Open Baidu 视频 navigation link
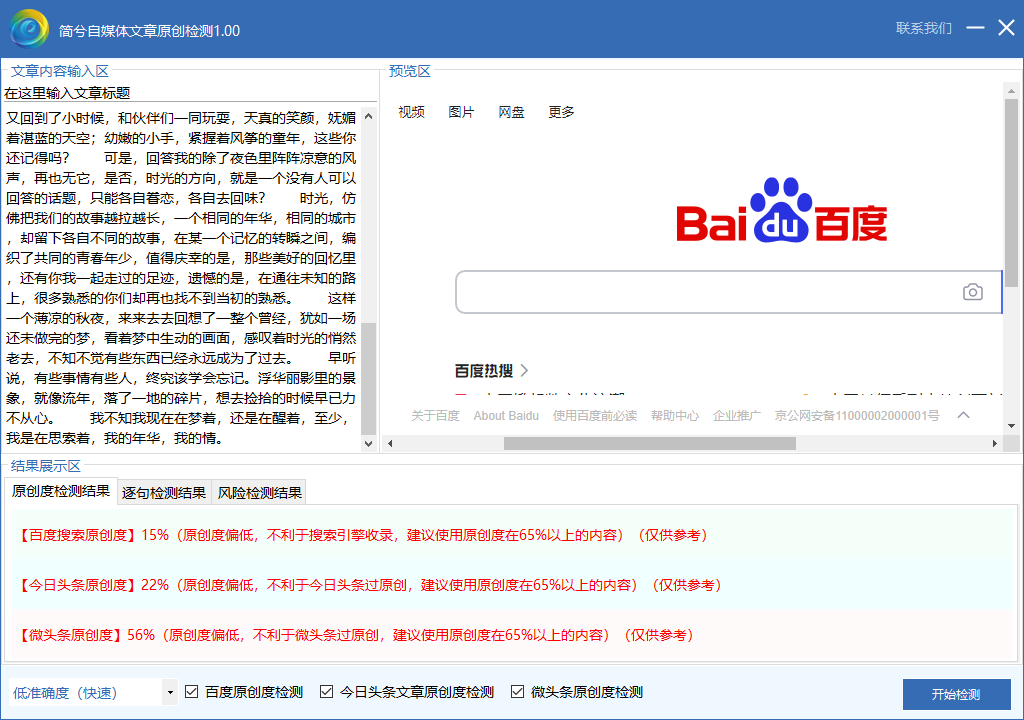1024x720 pixels. pyautogui.click(x=411, y=112)
